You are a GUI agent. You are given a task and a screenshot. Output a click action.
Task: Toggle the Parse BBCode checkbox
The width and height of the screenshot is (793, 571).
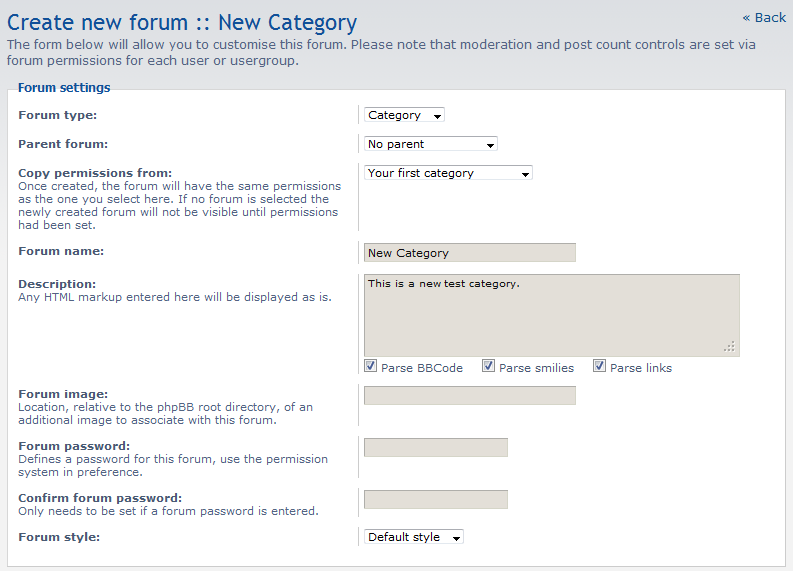(x=370, y=366)
